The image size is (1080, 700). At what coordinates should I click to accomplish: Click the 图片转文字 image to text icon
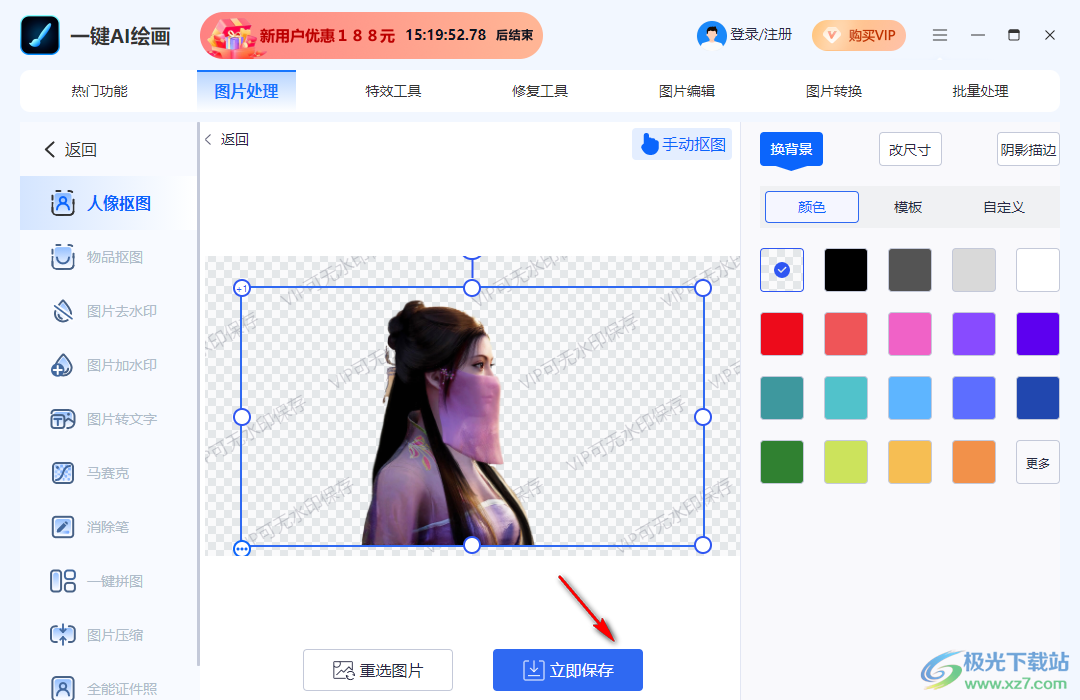(x=63, y=419)
